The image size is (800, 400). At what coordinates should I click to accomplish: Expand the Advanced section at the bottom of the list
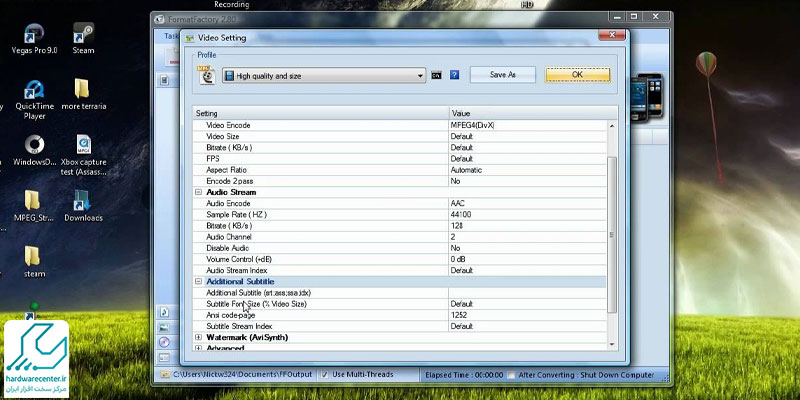pos(198,348)
